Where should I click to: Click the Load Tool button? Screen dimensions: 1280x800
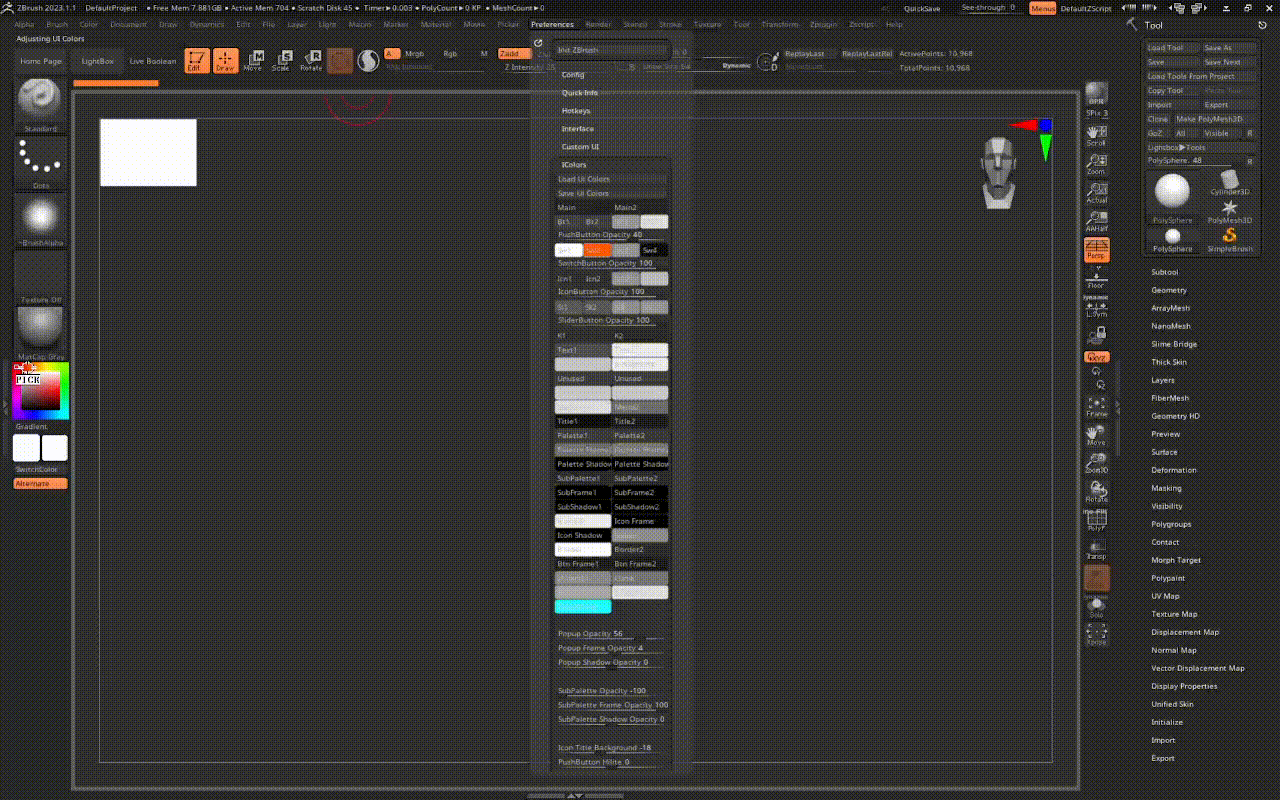click(1171, 48)
